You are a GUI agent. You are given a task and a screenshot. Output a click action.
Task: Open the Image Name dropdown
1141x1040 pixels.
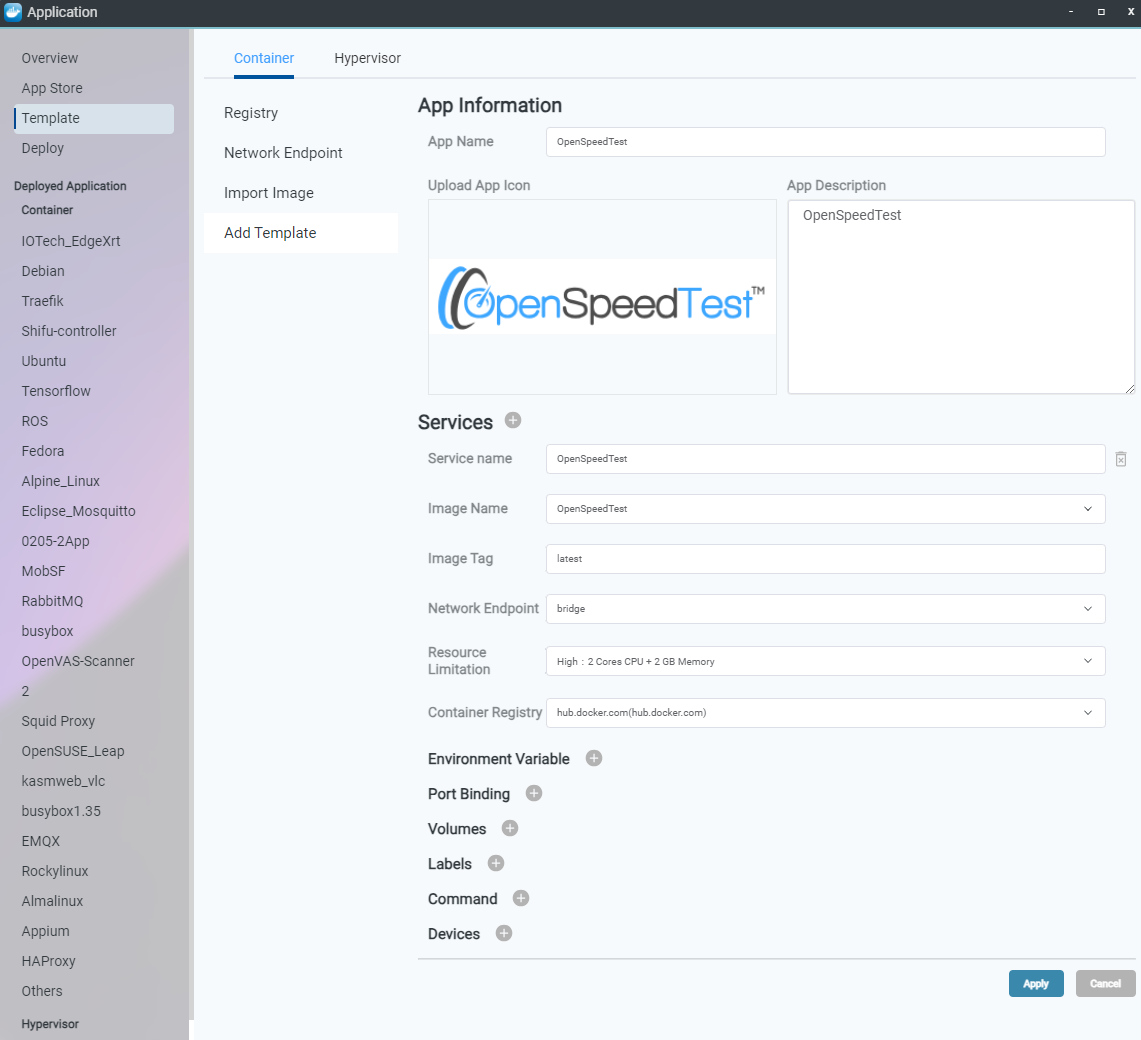(x=825, y=509)
